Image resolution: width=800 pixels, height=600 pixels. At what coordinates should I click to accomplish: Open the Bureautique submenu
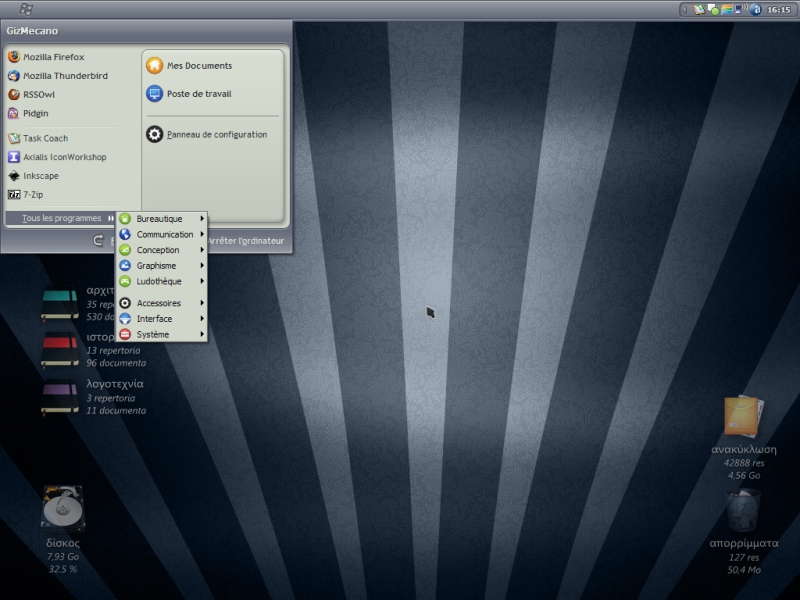point(162,218)
